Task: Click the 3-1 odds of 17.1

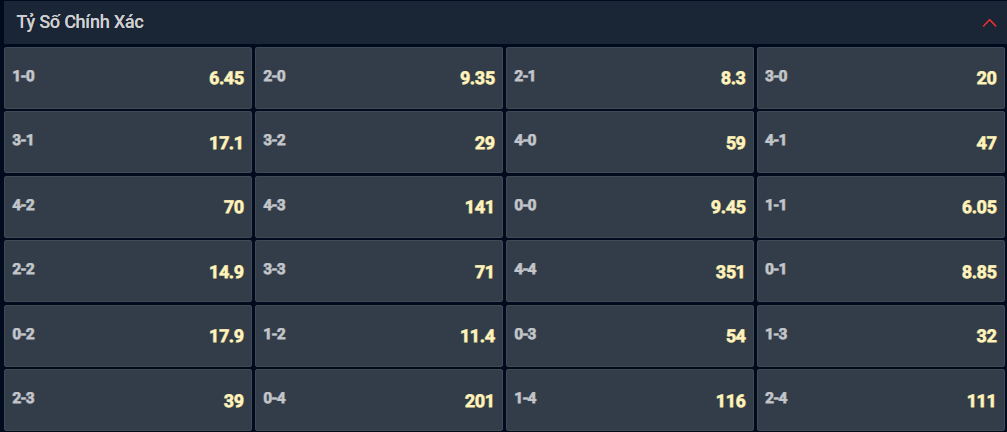Action: click(128, 143)
